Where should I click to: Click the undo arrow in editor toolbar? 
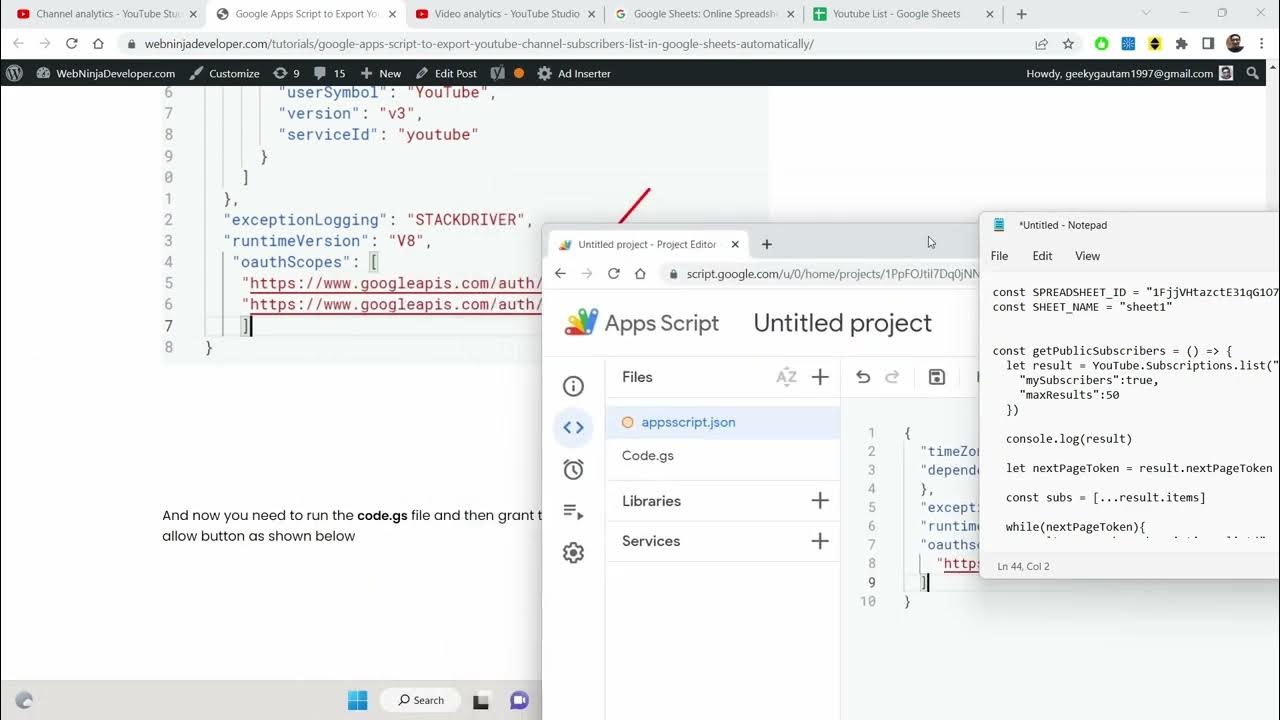[x=863, y=377]
